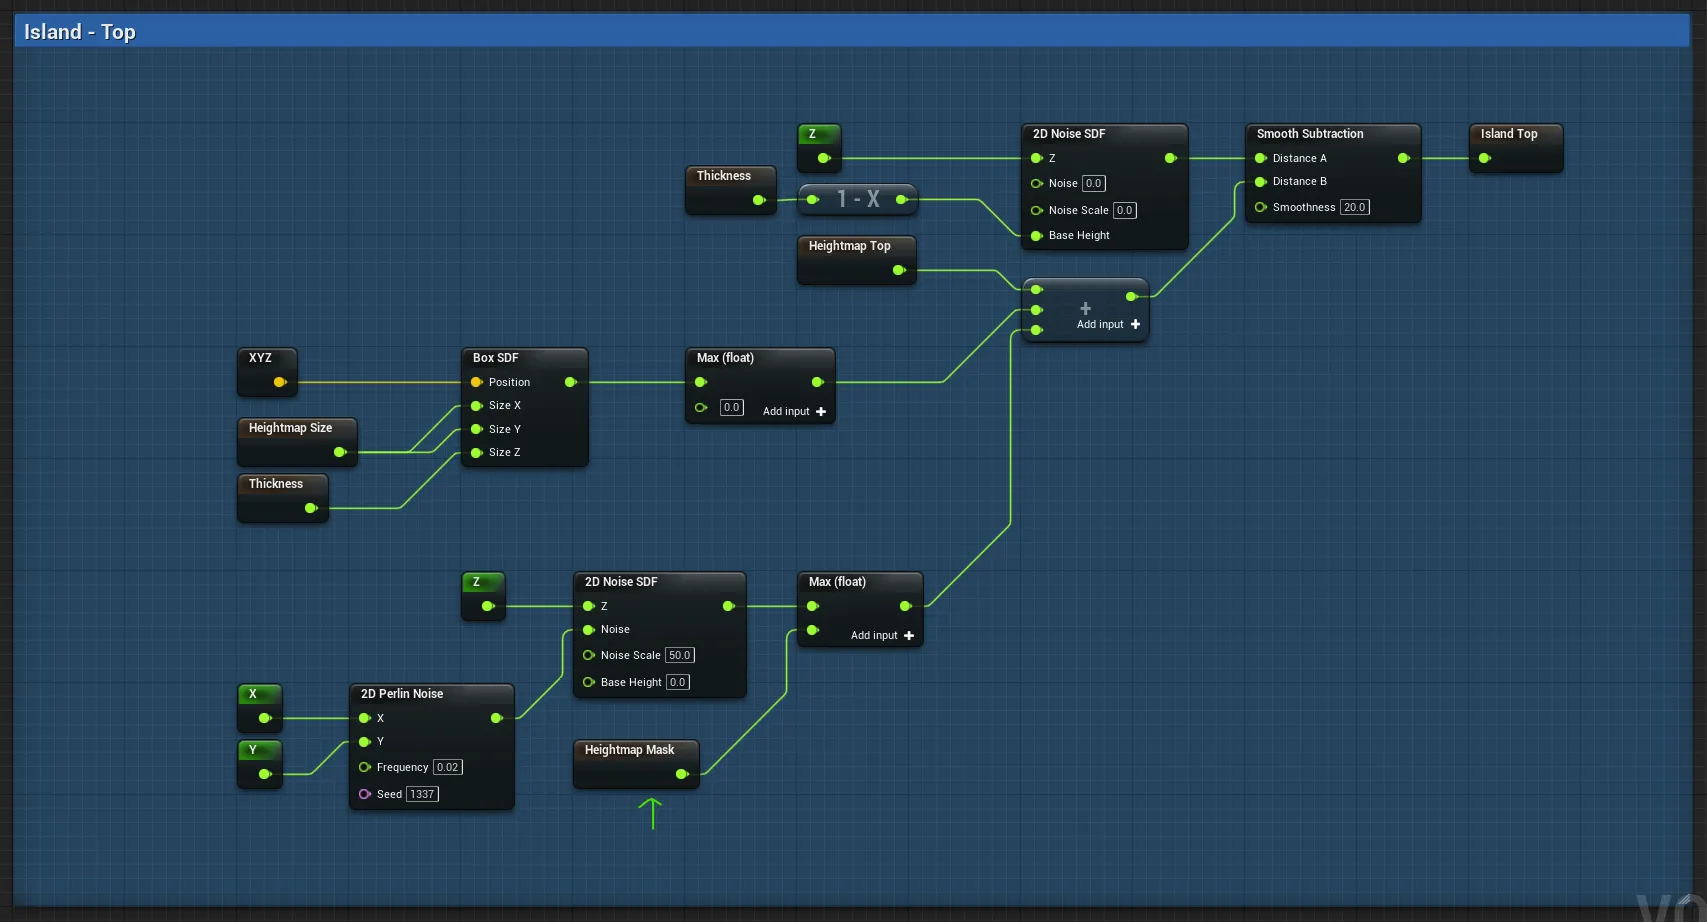This screenshot has height=922, width=1707.
Task: Click the input pin on the Island Top node
Action: 1485,158
